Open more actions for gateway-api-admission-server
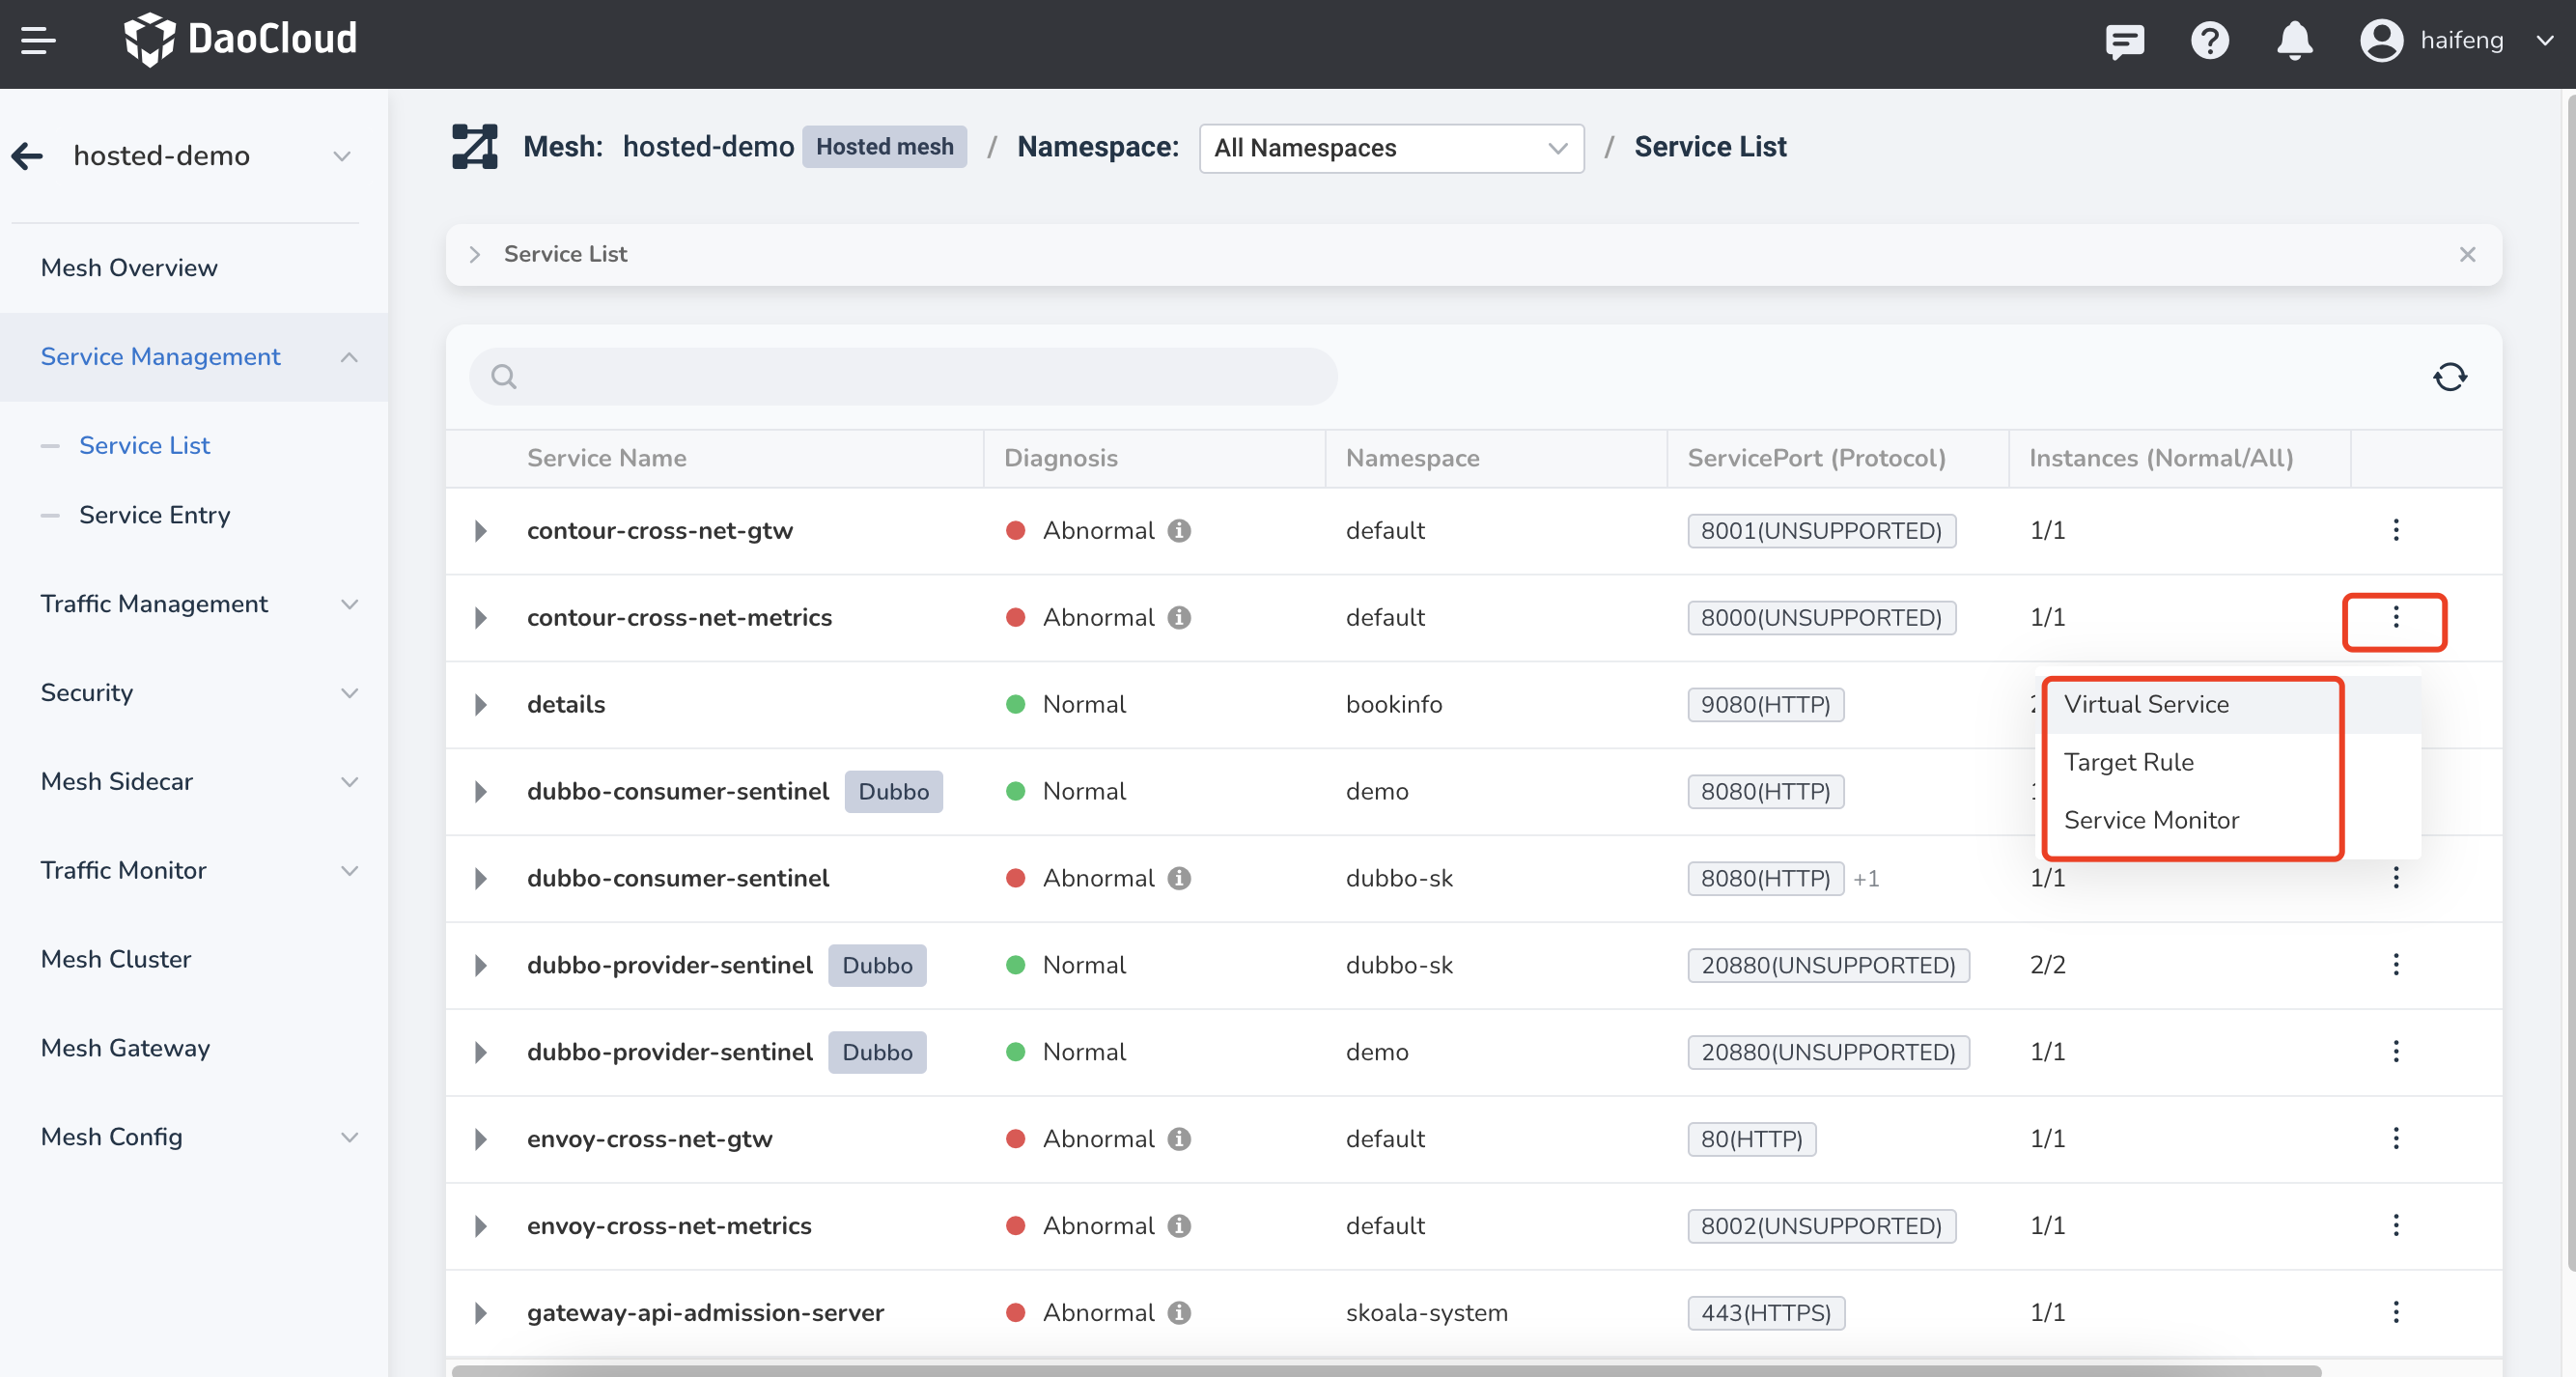This screenshot has height=1377, width=2576. [x=2395, y=1313]
